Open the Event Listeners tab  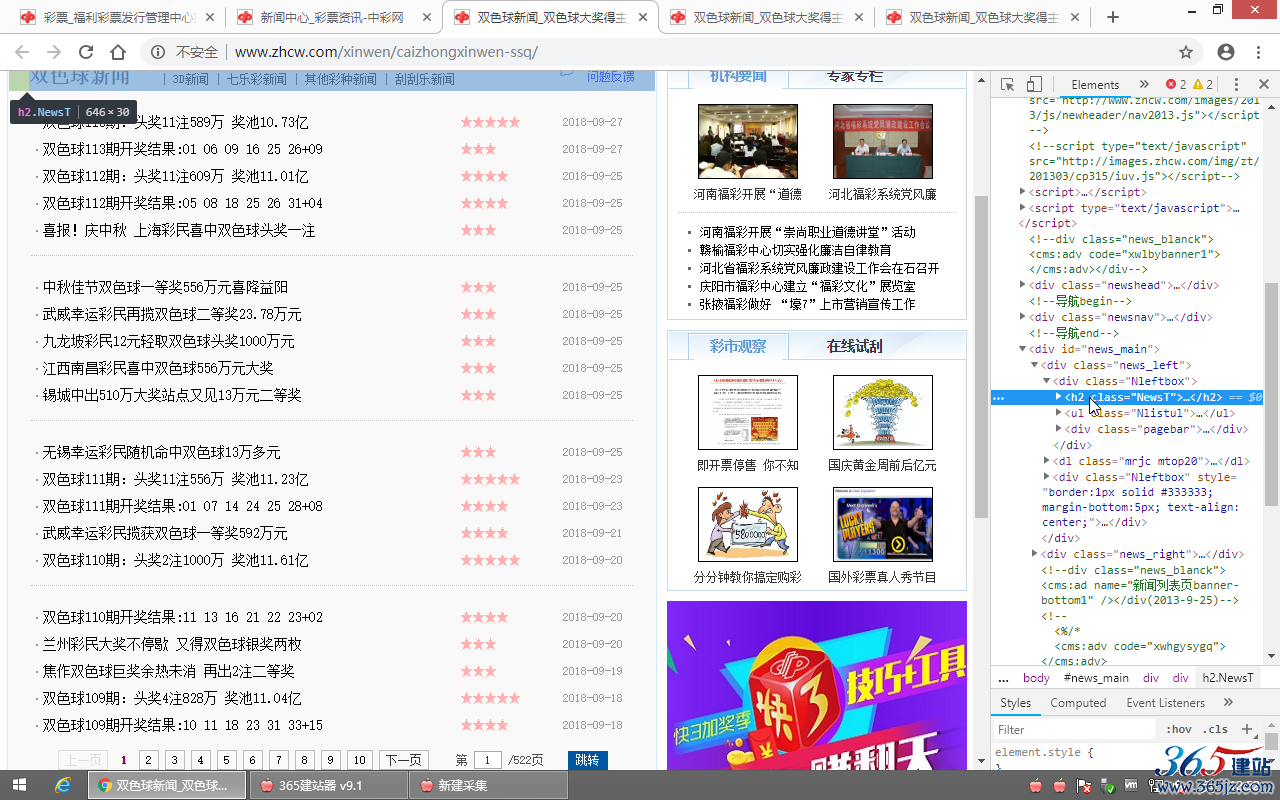click(1165, 703)
